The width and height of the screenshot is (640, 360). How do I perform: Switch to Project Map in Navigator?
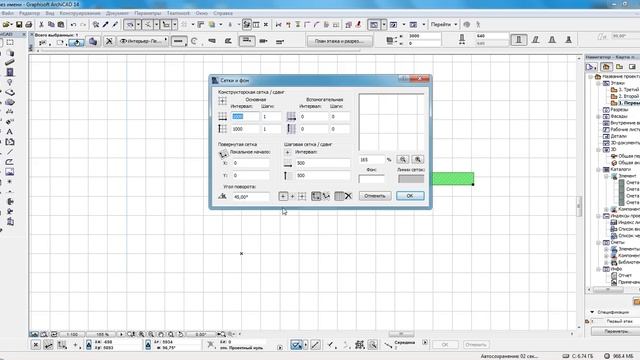tap(606, 67)
